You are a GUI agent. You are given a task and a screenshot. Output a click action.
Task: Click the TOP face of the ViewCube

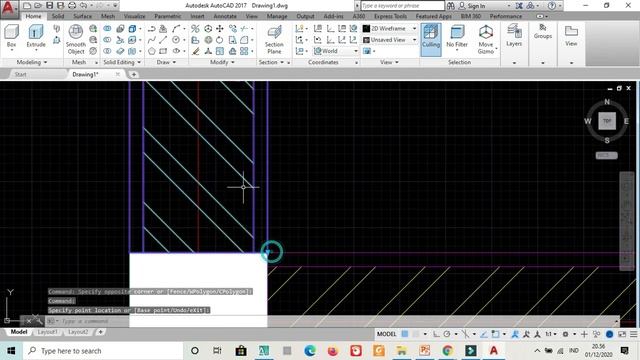tap(607, 121)
